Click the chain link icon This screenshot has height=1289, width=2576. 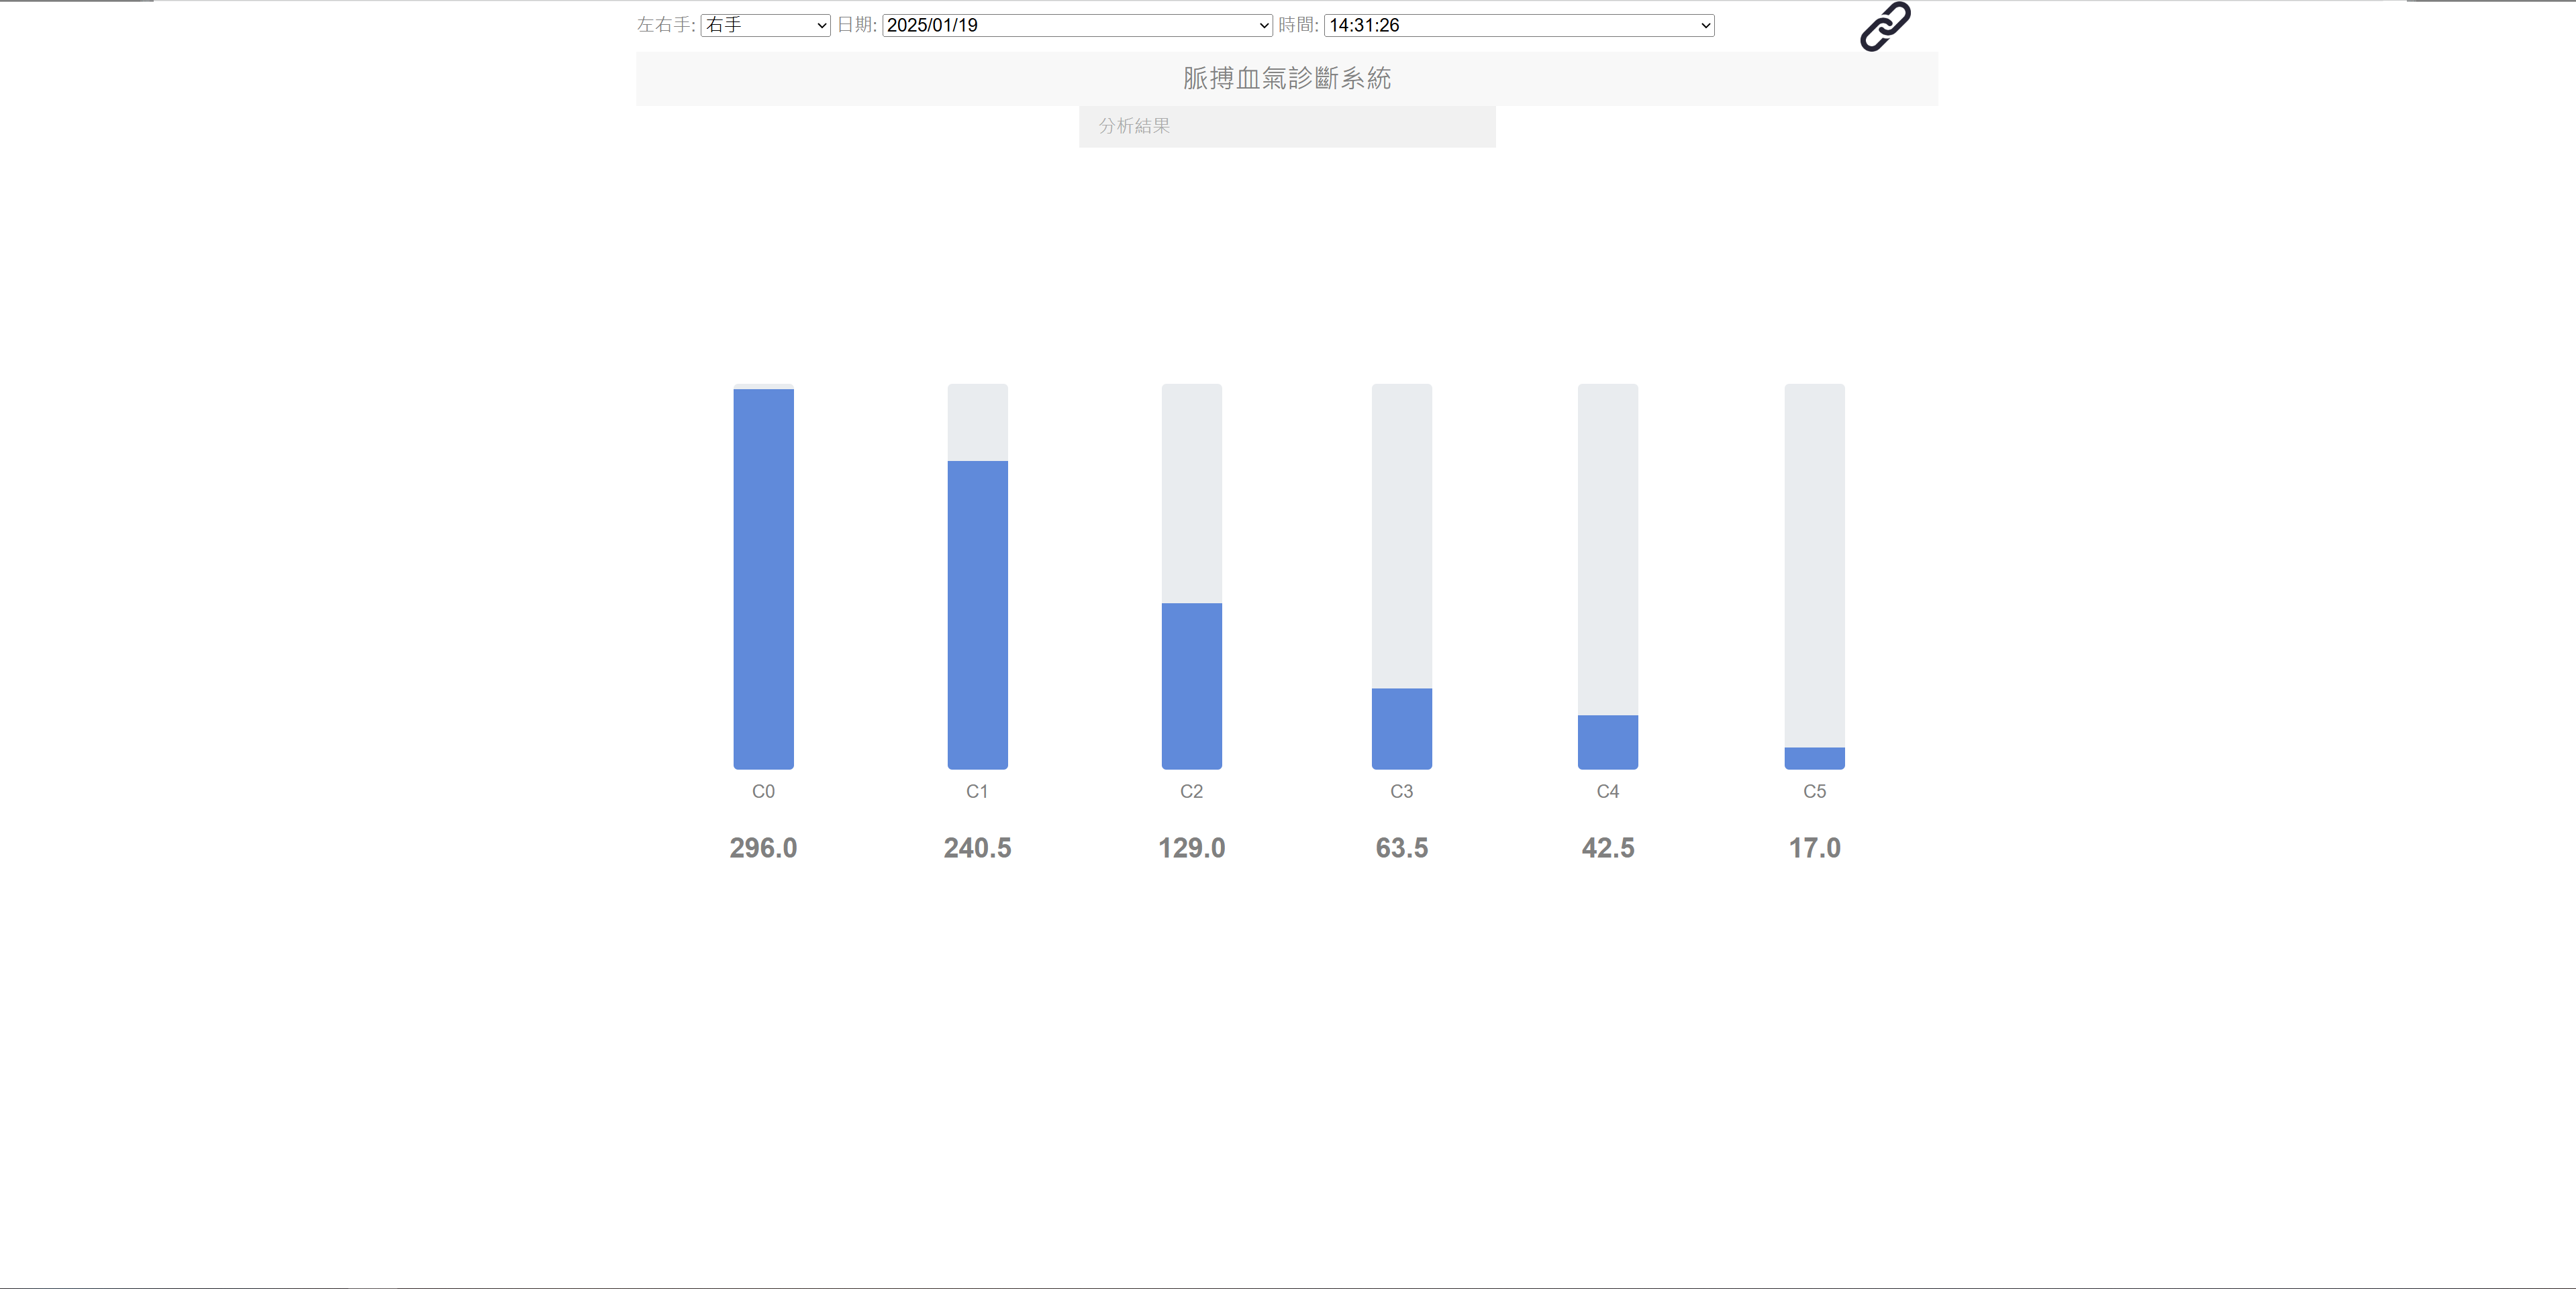point(1884,27)
